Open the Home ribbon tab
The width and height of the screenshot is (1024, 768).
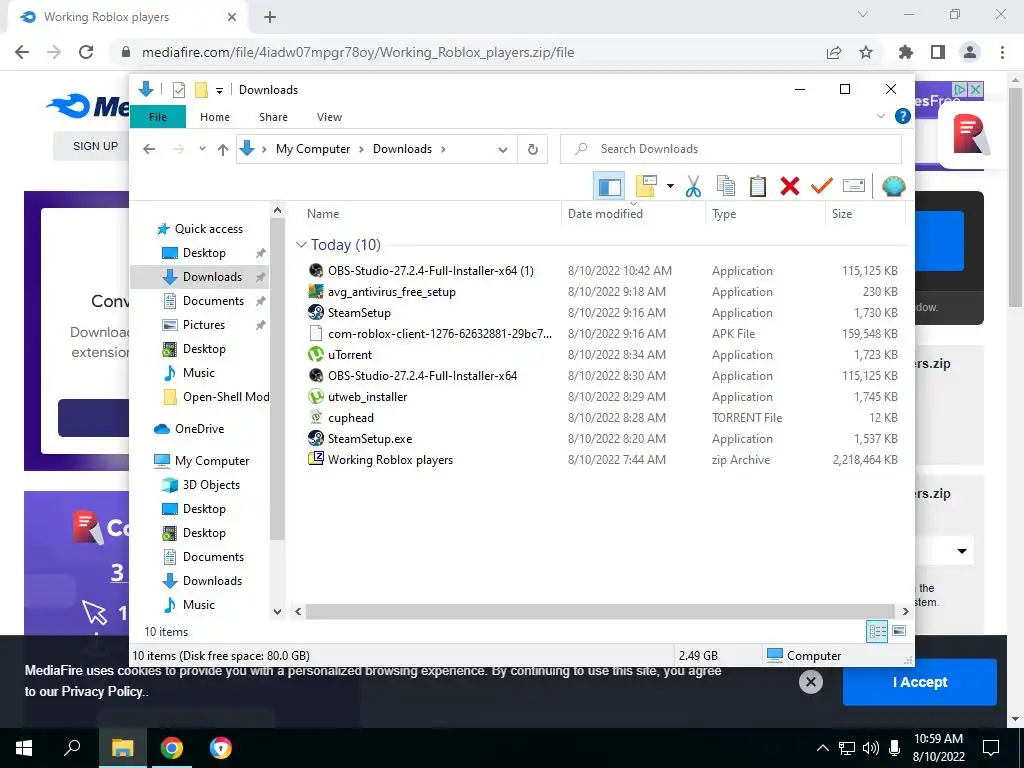pos(215,117)
